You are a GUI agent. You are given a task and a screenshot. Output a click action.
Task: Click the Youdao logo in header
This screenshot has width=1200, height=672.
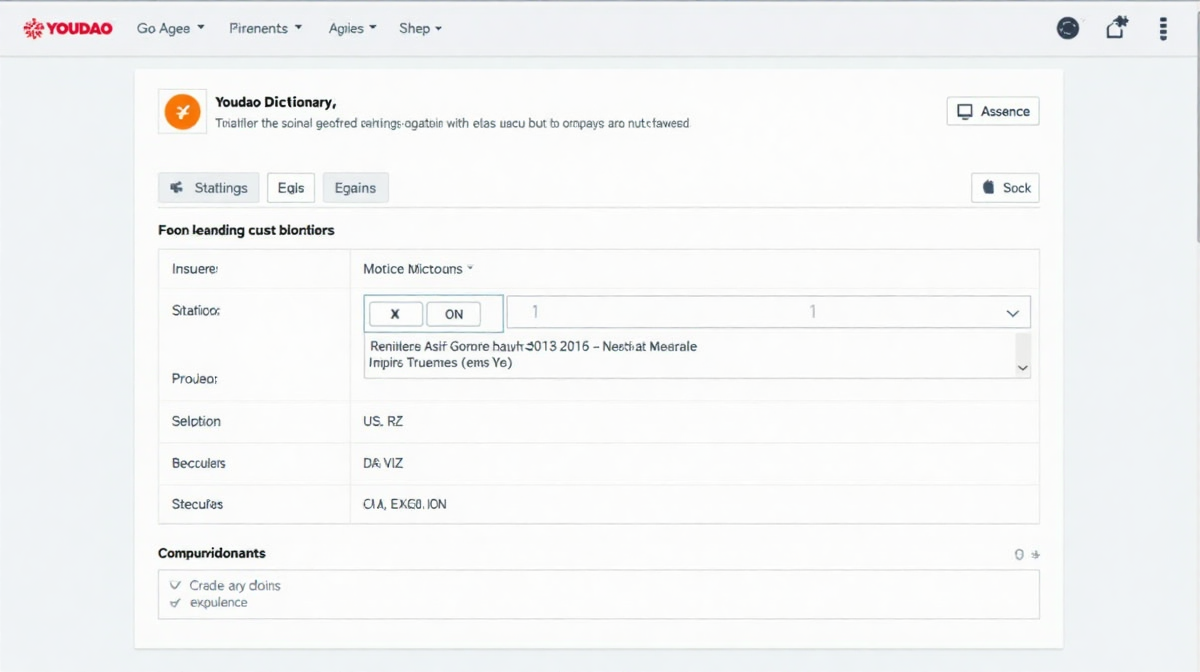pyautogui.click(x=67, y=29)
